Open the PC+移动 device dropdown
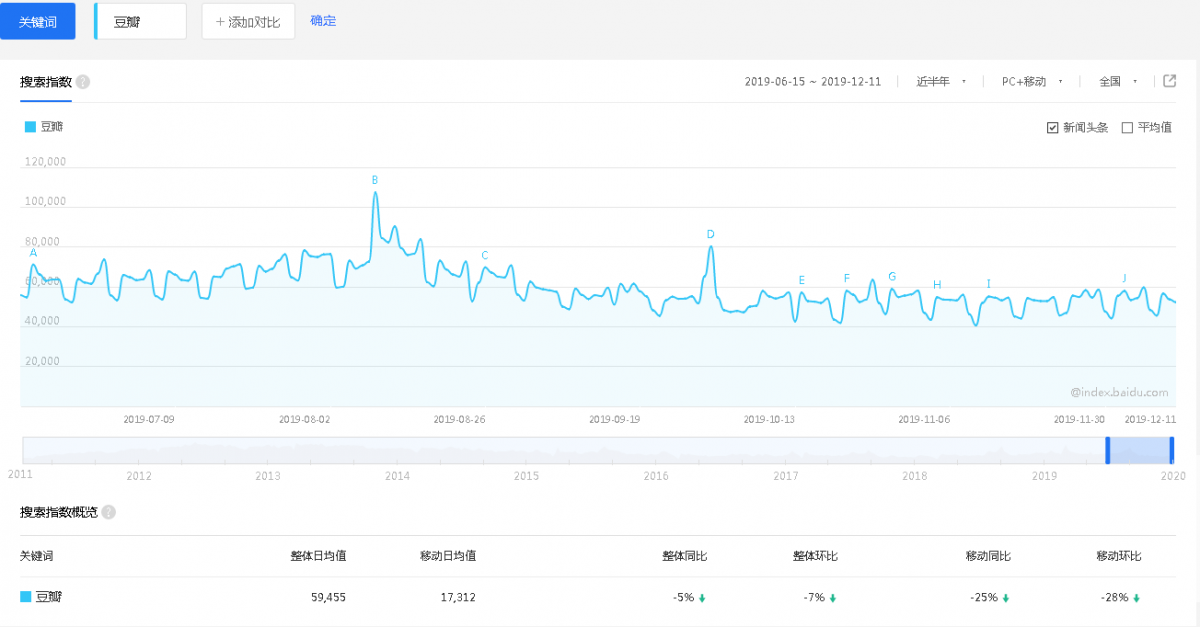 click(1032, 82)
